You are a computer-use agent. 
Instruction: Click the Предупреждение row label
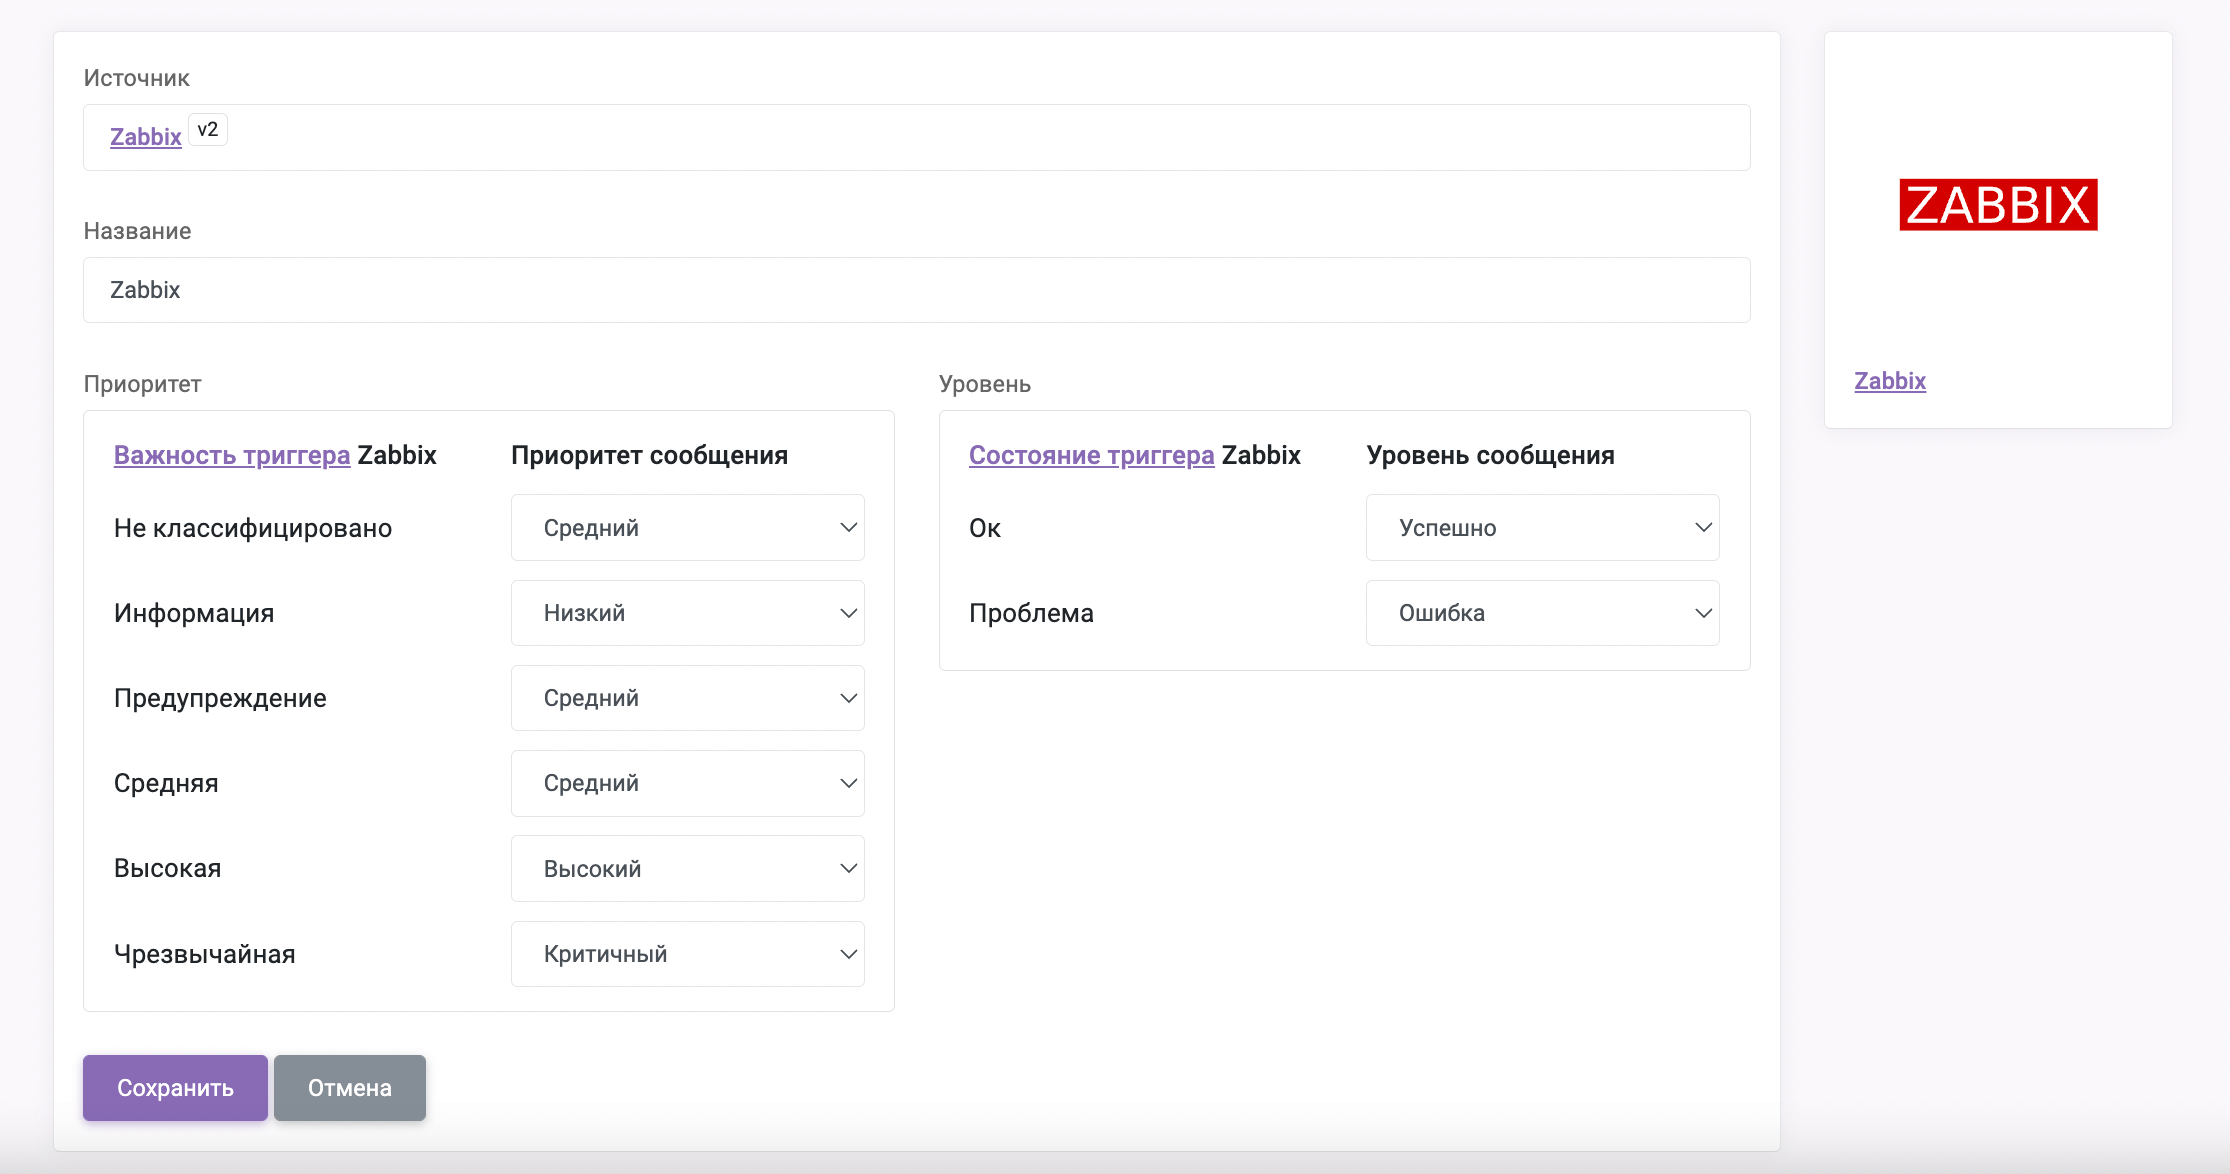click(x=220, y=698)
